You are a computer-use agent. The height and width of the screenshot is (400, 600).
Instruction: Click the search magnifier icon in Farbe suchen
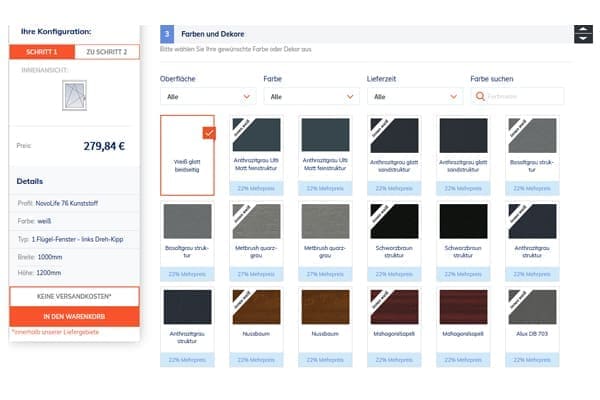coord(481,96)
